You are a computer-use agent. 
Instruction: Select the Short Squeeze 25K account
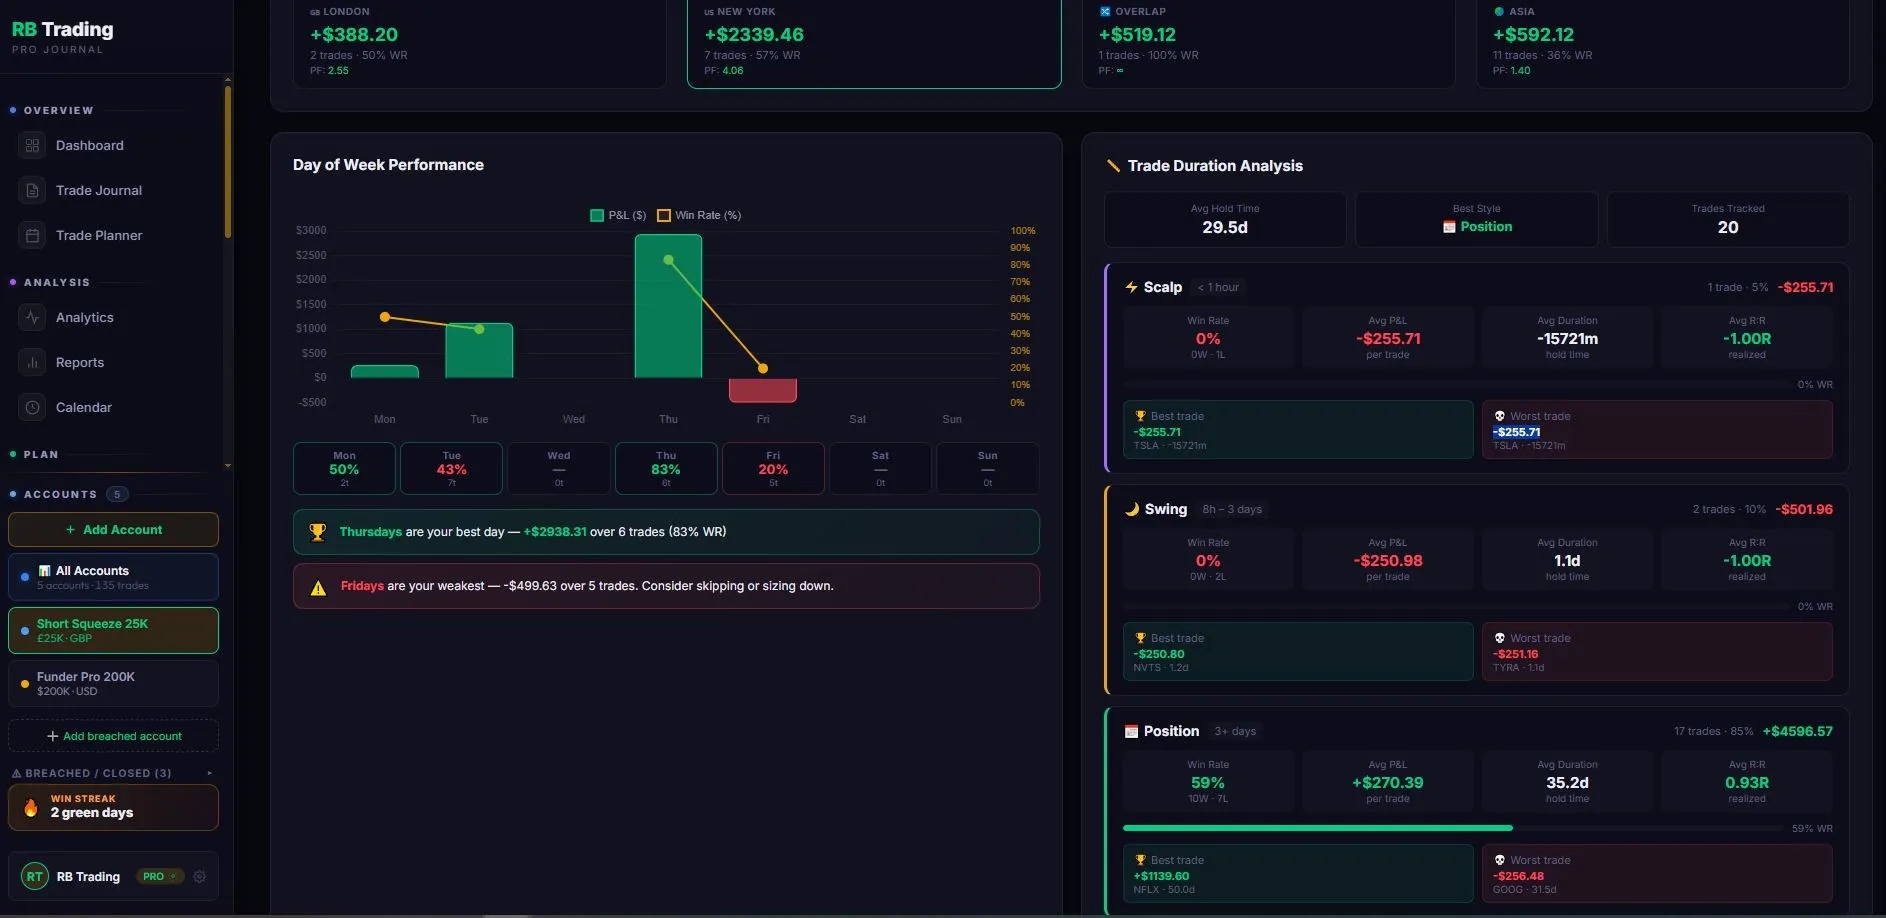tap(113, 630)
